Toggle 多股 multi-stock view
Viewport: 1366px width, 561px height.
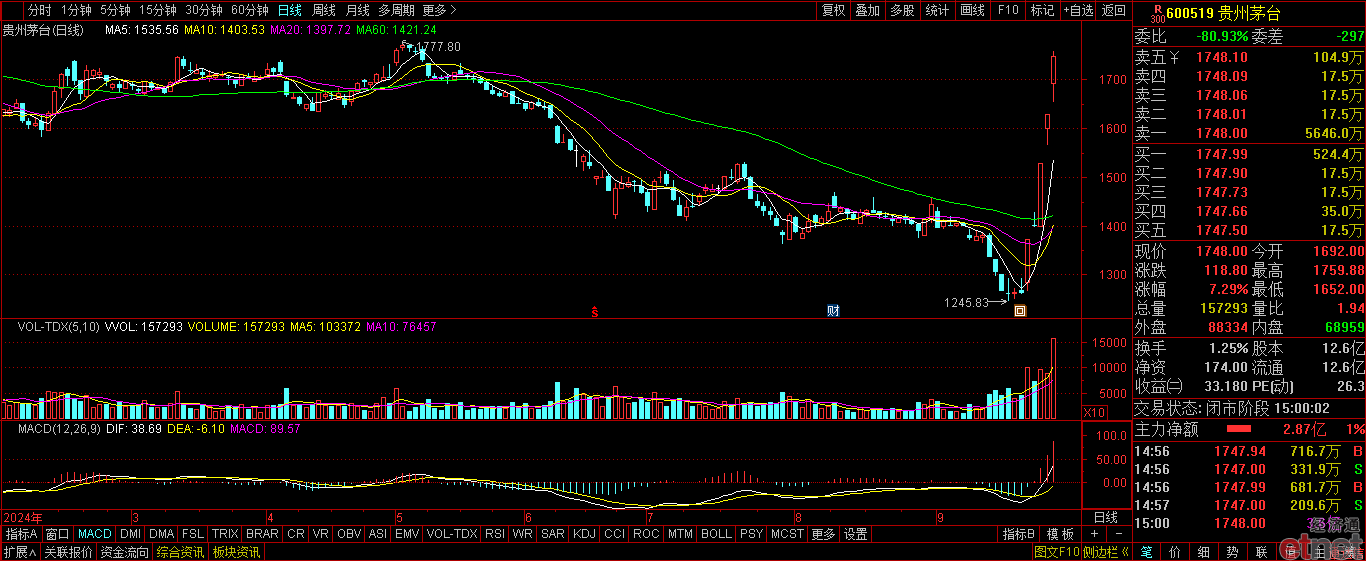point(902,10)
